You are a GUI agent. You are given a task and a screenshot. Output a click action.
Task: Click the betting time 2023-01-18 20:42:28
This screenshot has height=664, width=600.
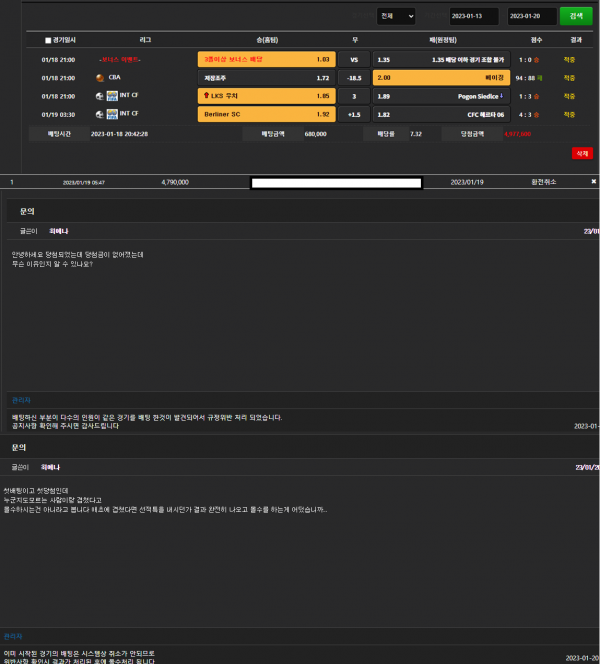click(119, 134)
